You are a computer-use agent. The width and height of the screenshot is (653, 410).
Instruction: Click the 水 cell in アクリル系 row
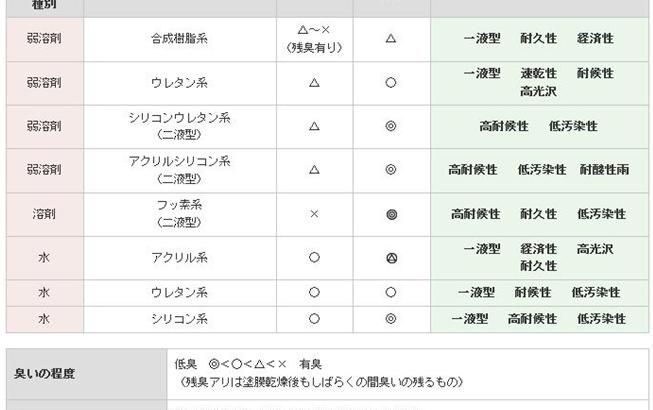pos(44,258)
